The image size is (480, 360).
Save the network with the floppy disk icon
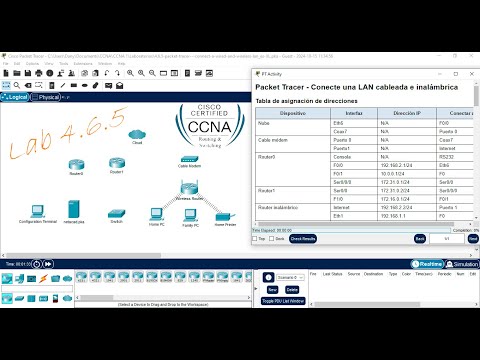tap(28, 73)
